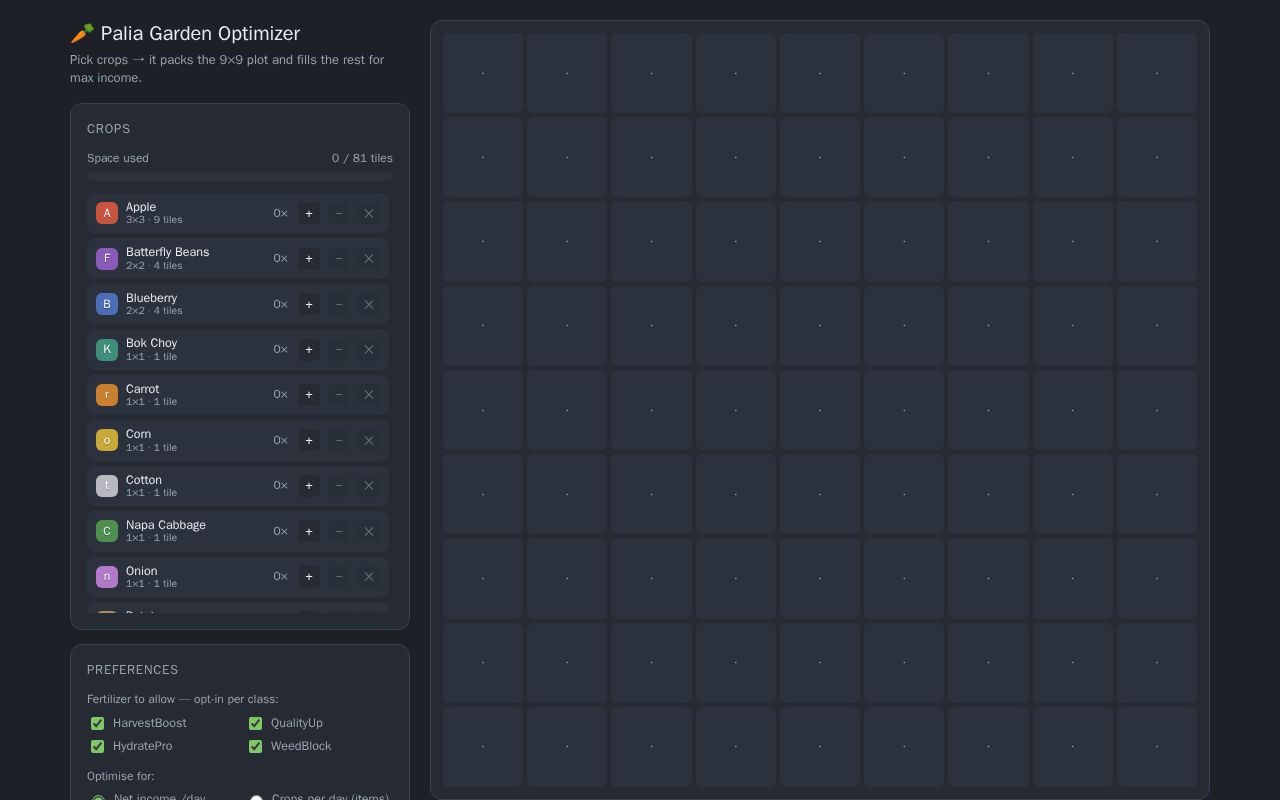The width and height of the screenshot is (1280, 800).
Task: Uncheck HydratePro fertilizer checkbox
Action: pos(97,746)
